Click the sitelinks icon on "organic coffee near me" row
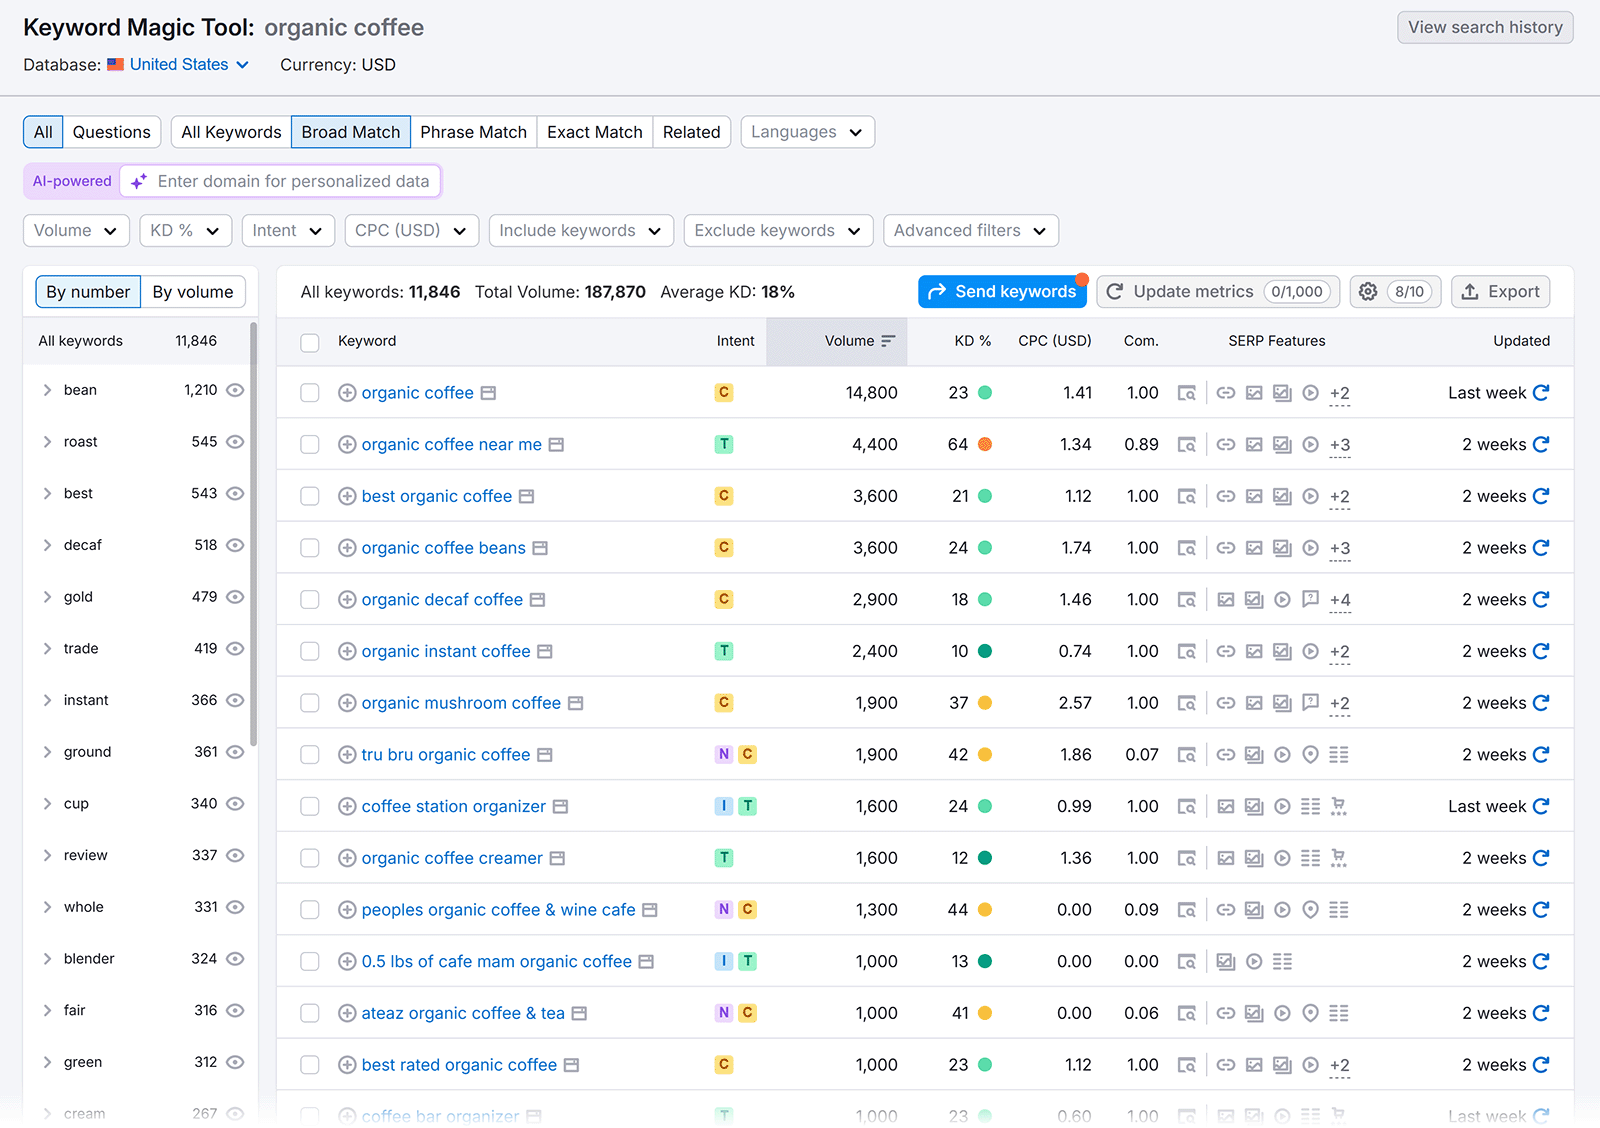 click(x=1226, y=445)
